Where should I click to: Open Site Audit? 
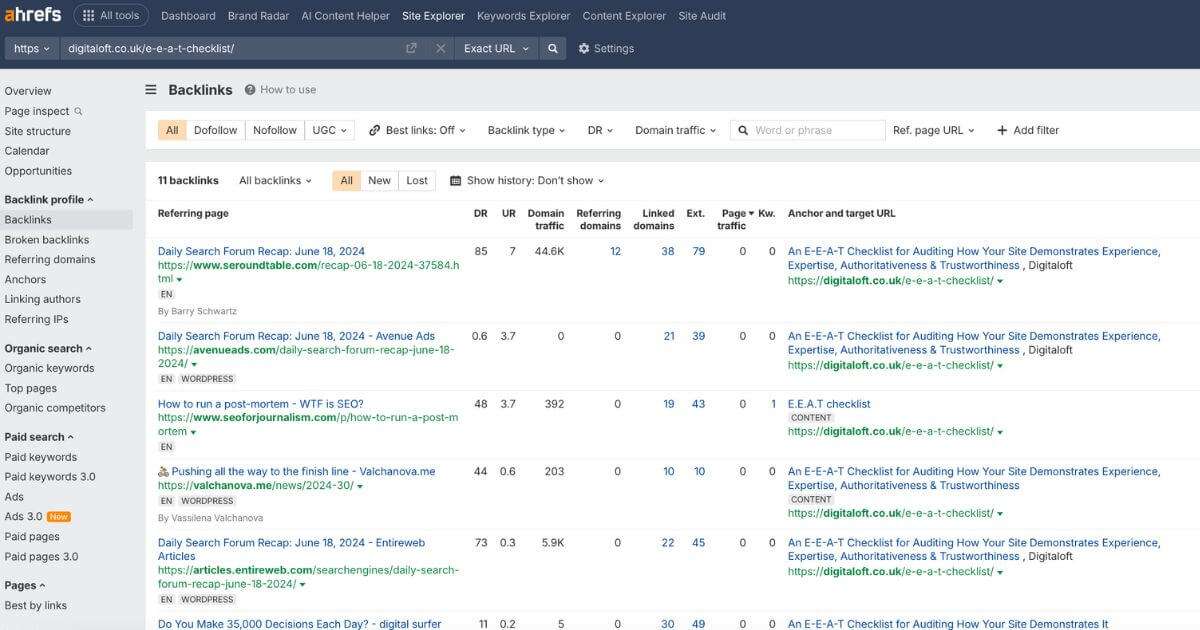[702, 16]
